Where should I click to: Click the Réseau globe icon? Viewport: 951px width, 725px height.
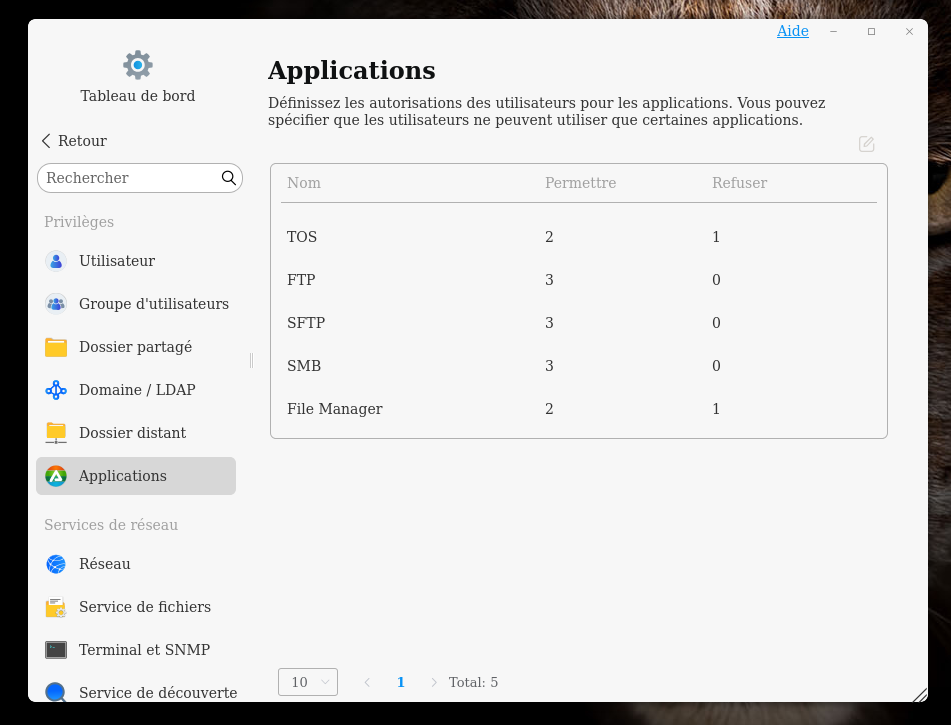click(x=56, y=564)
